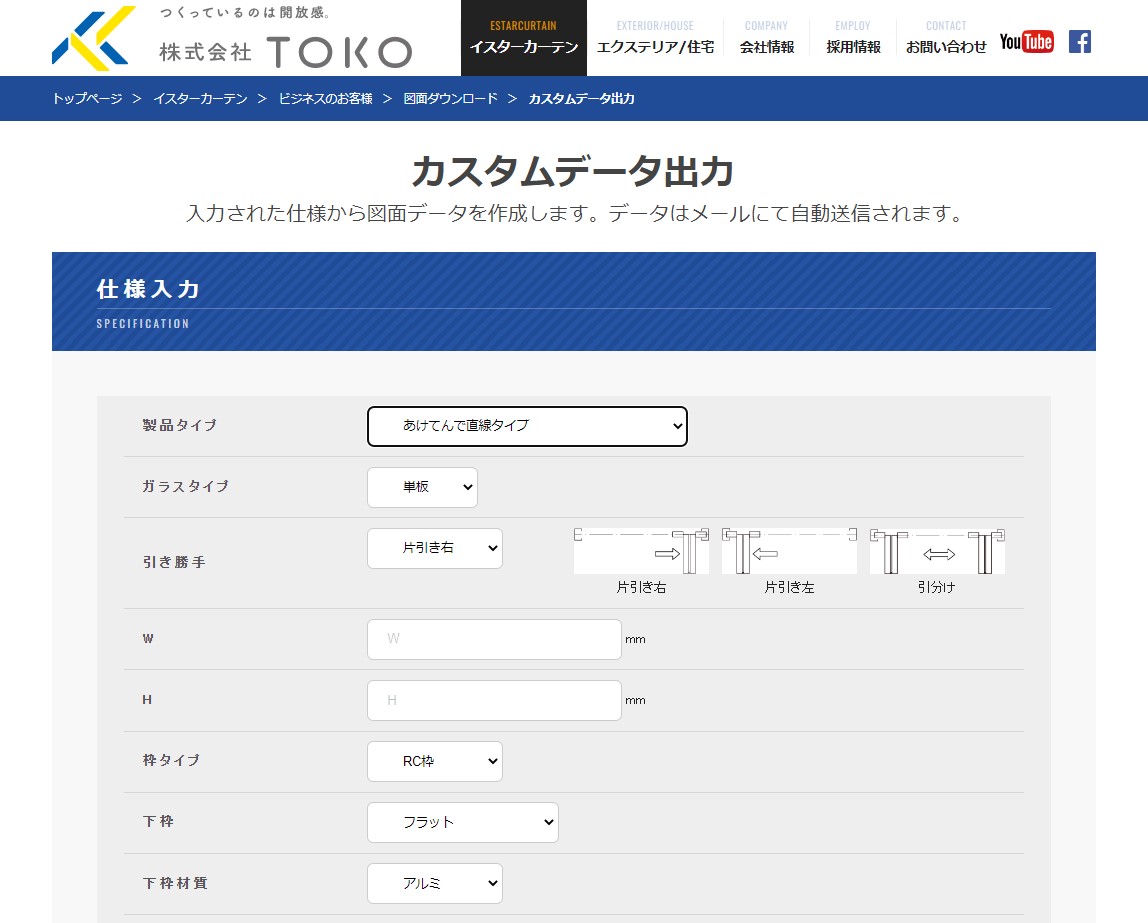Viewport: 1148px width, 923px height.
Task: Open the ガラスタイプ dropdown showing 単板
Action: [422, 487]
